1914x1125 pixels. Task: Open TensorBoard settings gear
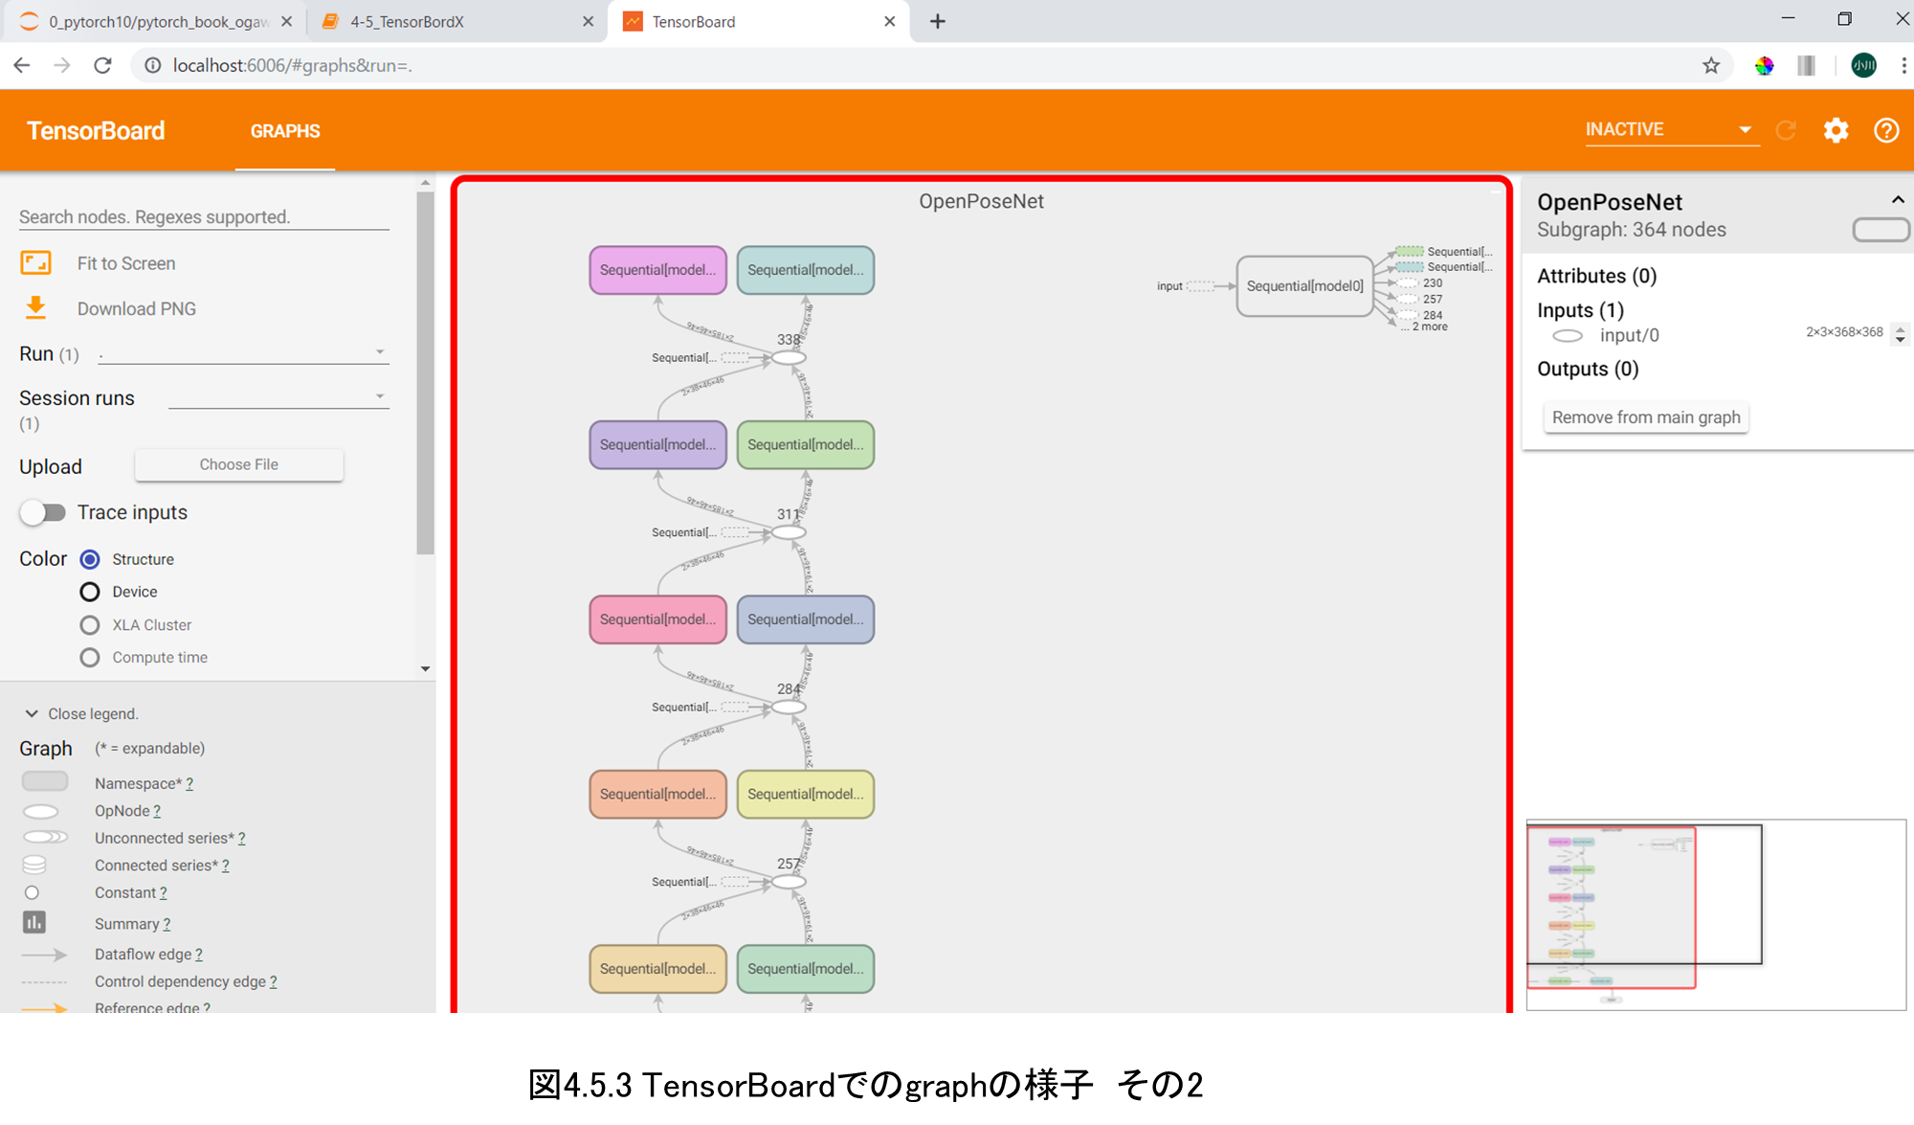1837,130
